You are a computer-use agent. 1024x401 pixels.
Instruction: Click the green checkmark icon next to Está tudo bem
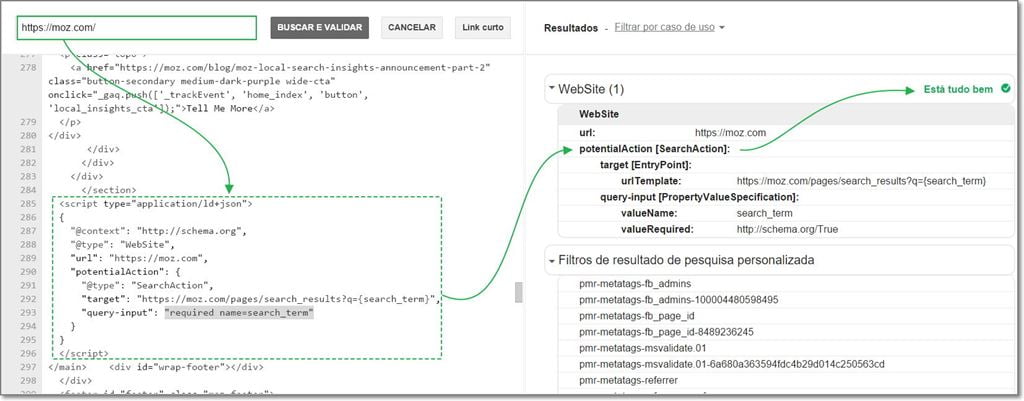(x=1005, y=89)
